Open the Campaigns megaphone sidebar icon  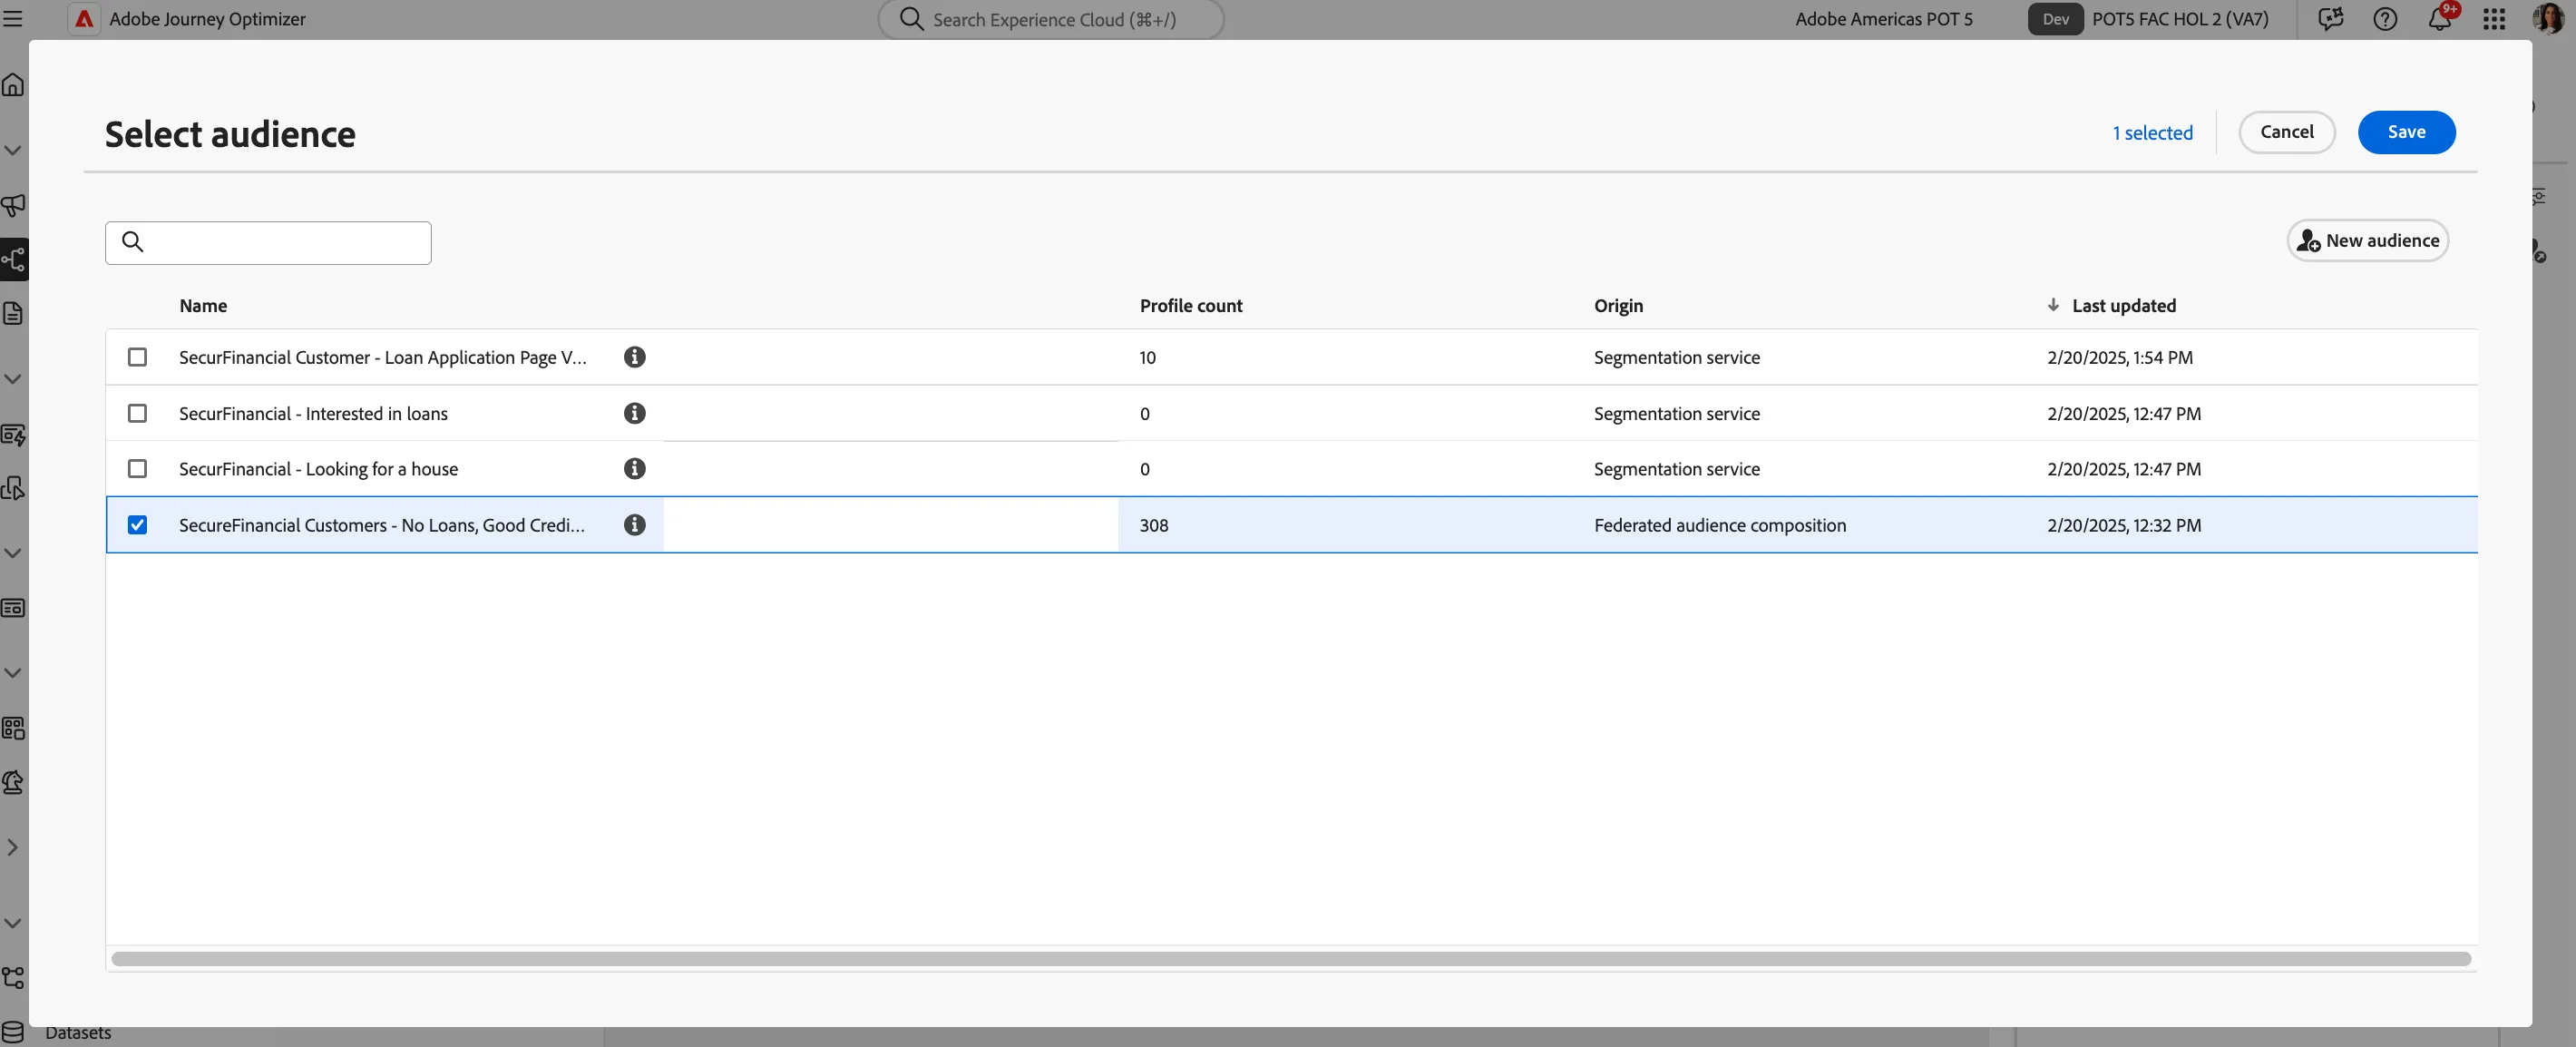click(13, 205)
